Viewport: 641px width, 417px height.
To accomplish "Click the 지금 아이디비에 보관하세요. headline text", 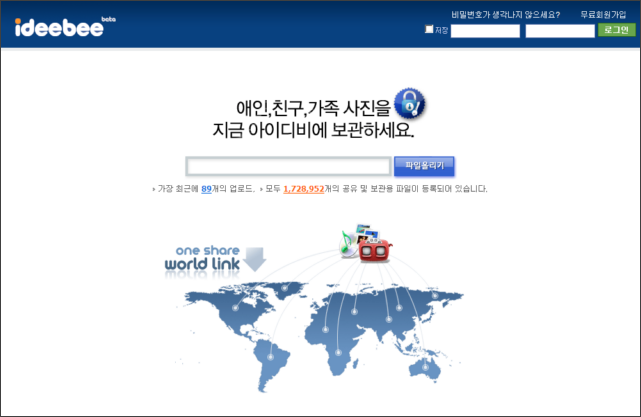I will (x=313, y=130).
